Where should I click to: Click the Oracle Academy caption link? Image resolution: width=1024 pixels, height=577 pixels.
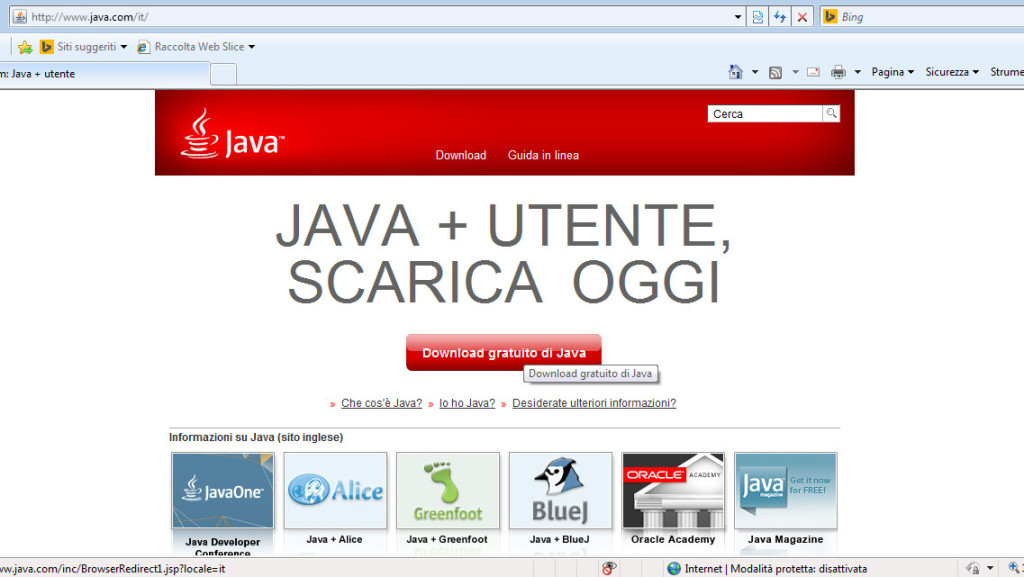(x=673, y=539)
